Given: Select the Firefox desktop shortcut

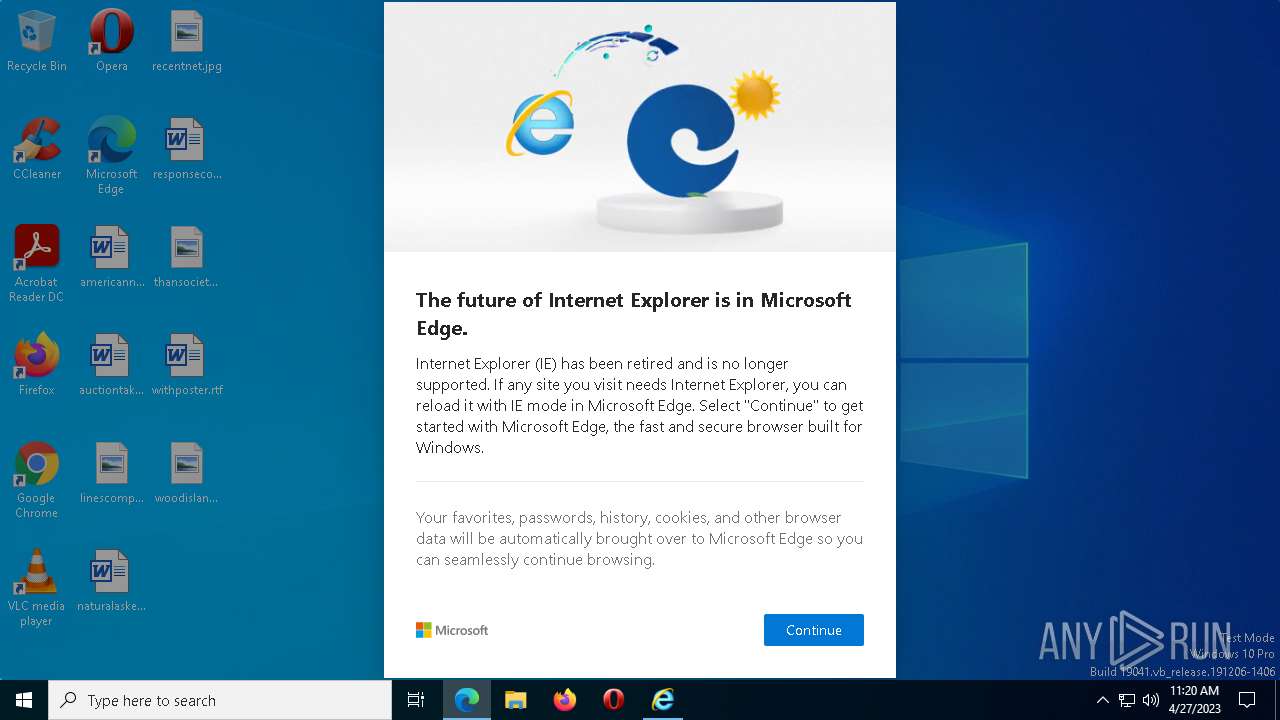Looking at the screenshot, I should click(37, 366).
